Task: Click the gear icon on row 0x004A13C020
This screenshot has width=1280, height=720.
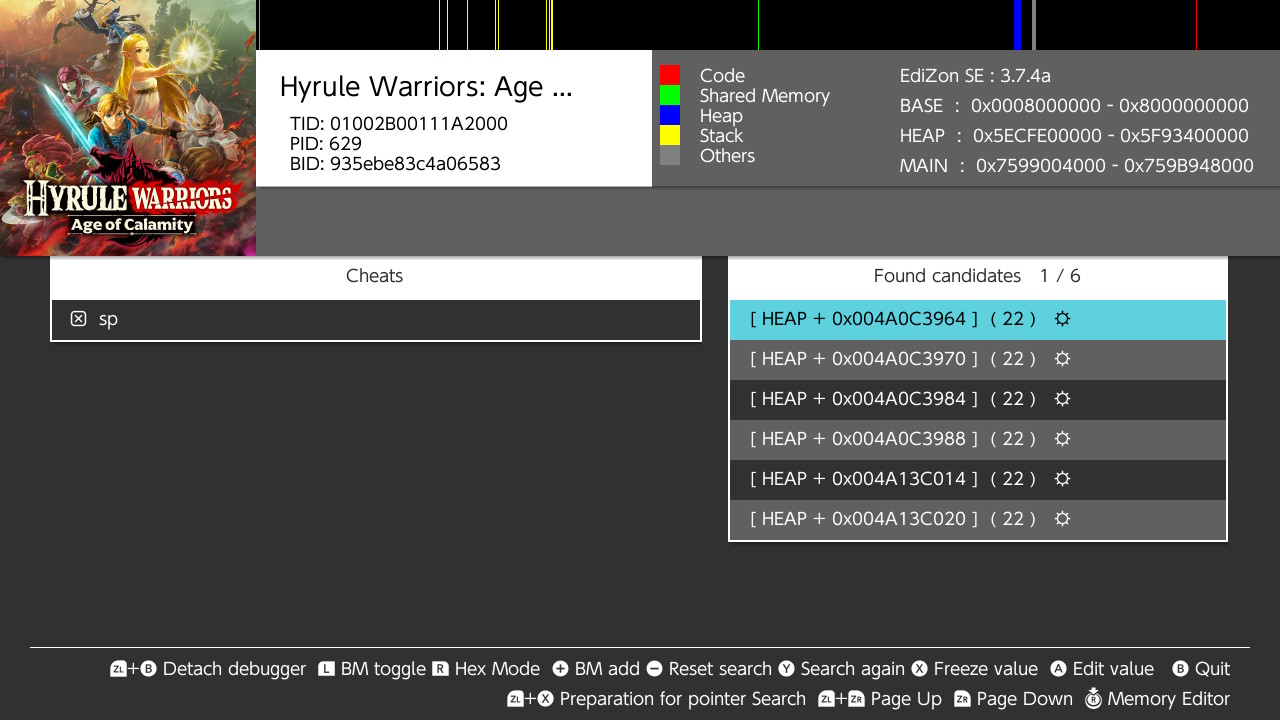Action: (1063, 519)
